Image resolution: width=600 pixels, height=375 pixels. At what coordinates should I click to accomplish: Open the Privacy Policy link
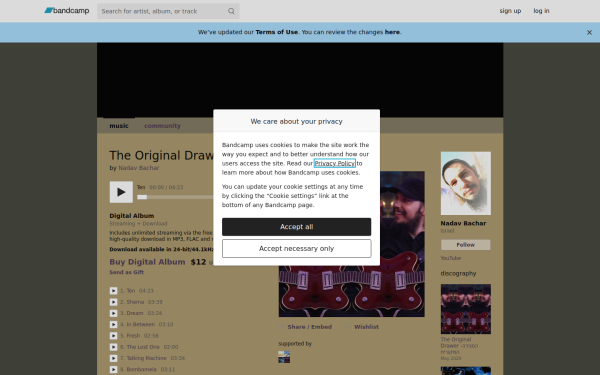[x=335, y=163]
